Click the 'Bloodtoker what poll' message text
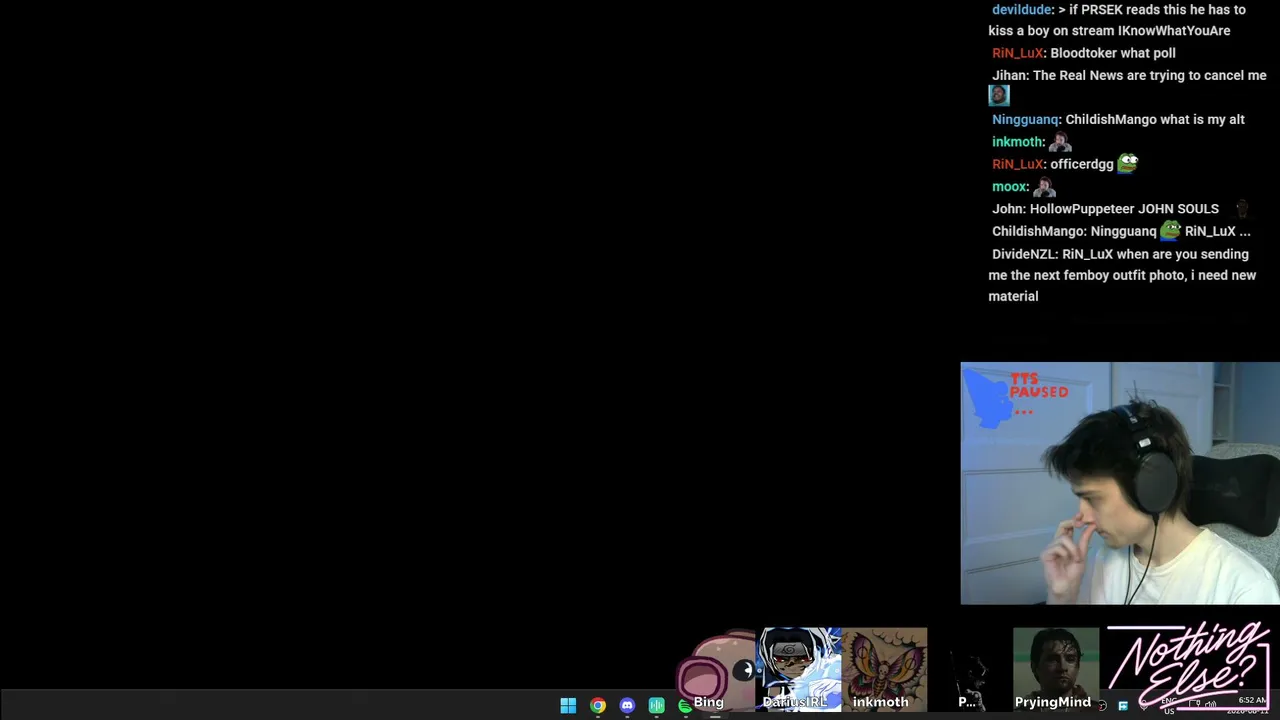This screenshot has width=1280, height=720. (x=1113, y=53)
